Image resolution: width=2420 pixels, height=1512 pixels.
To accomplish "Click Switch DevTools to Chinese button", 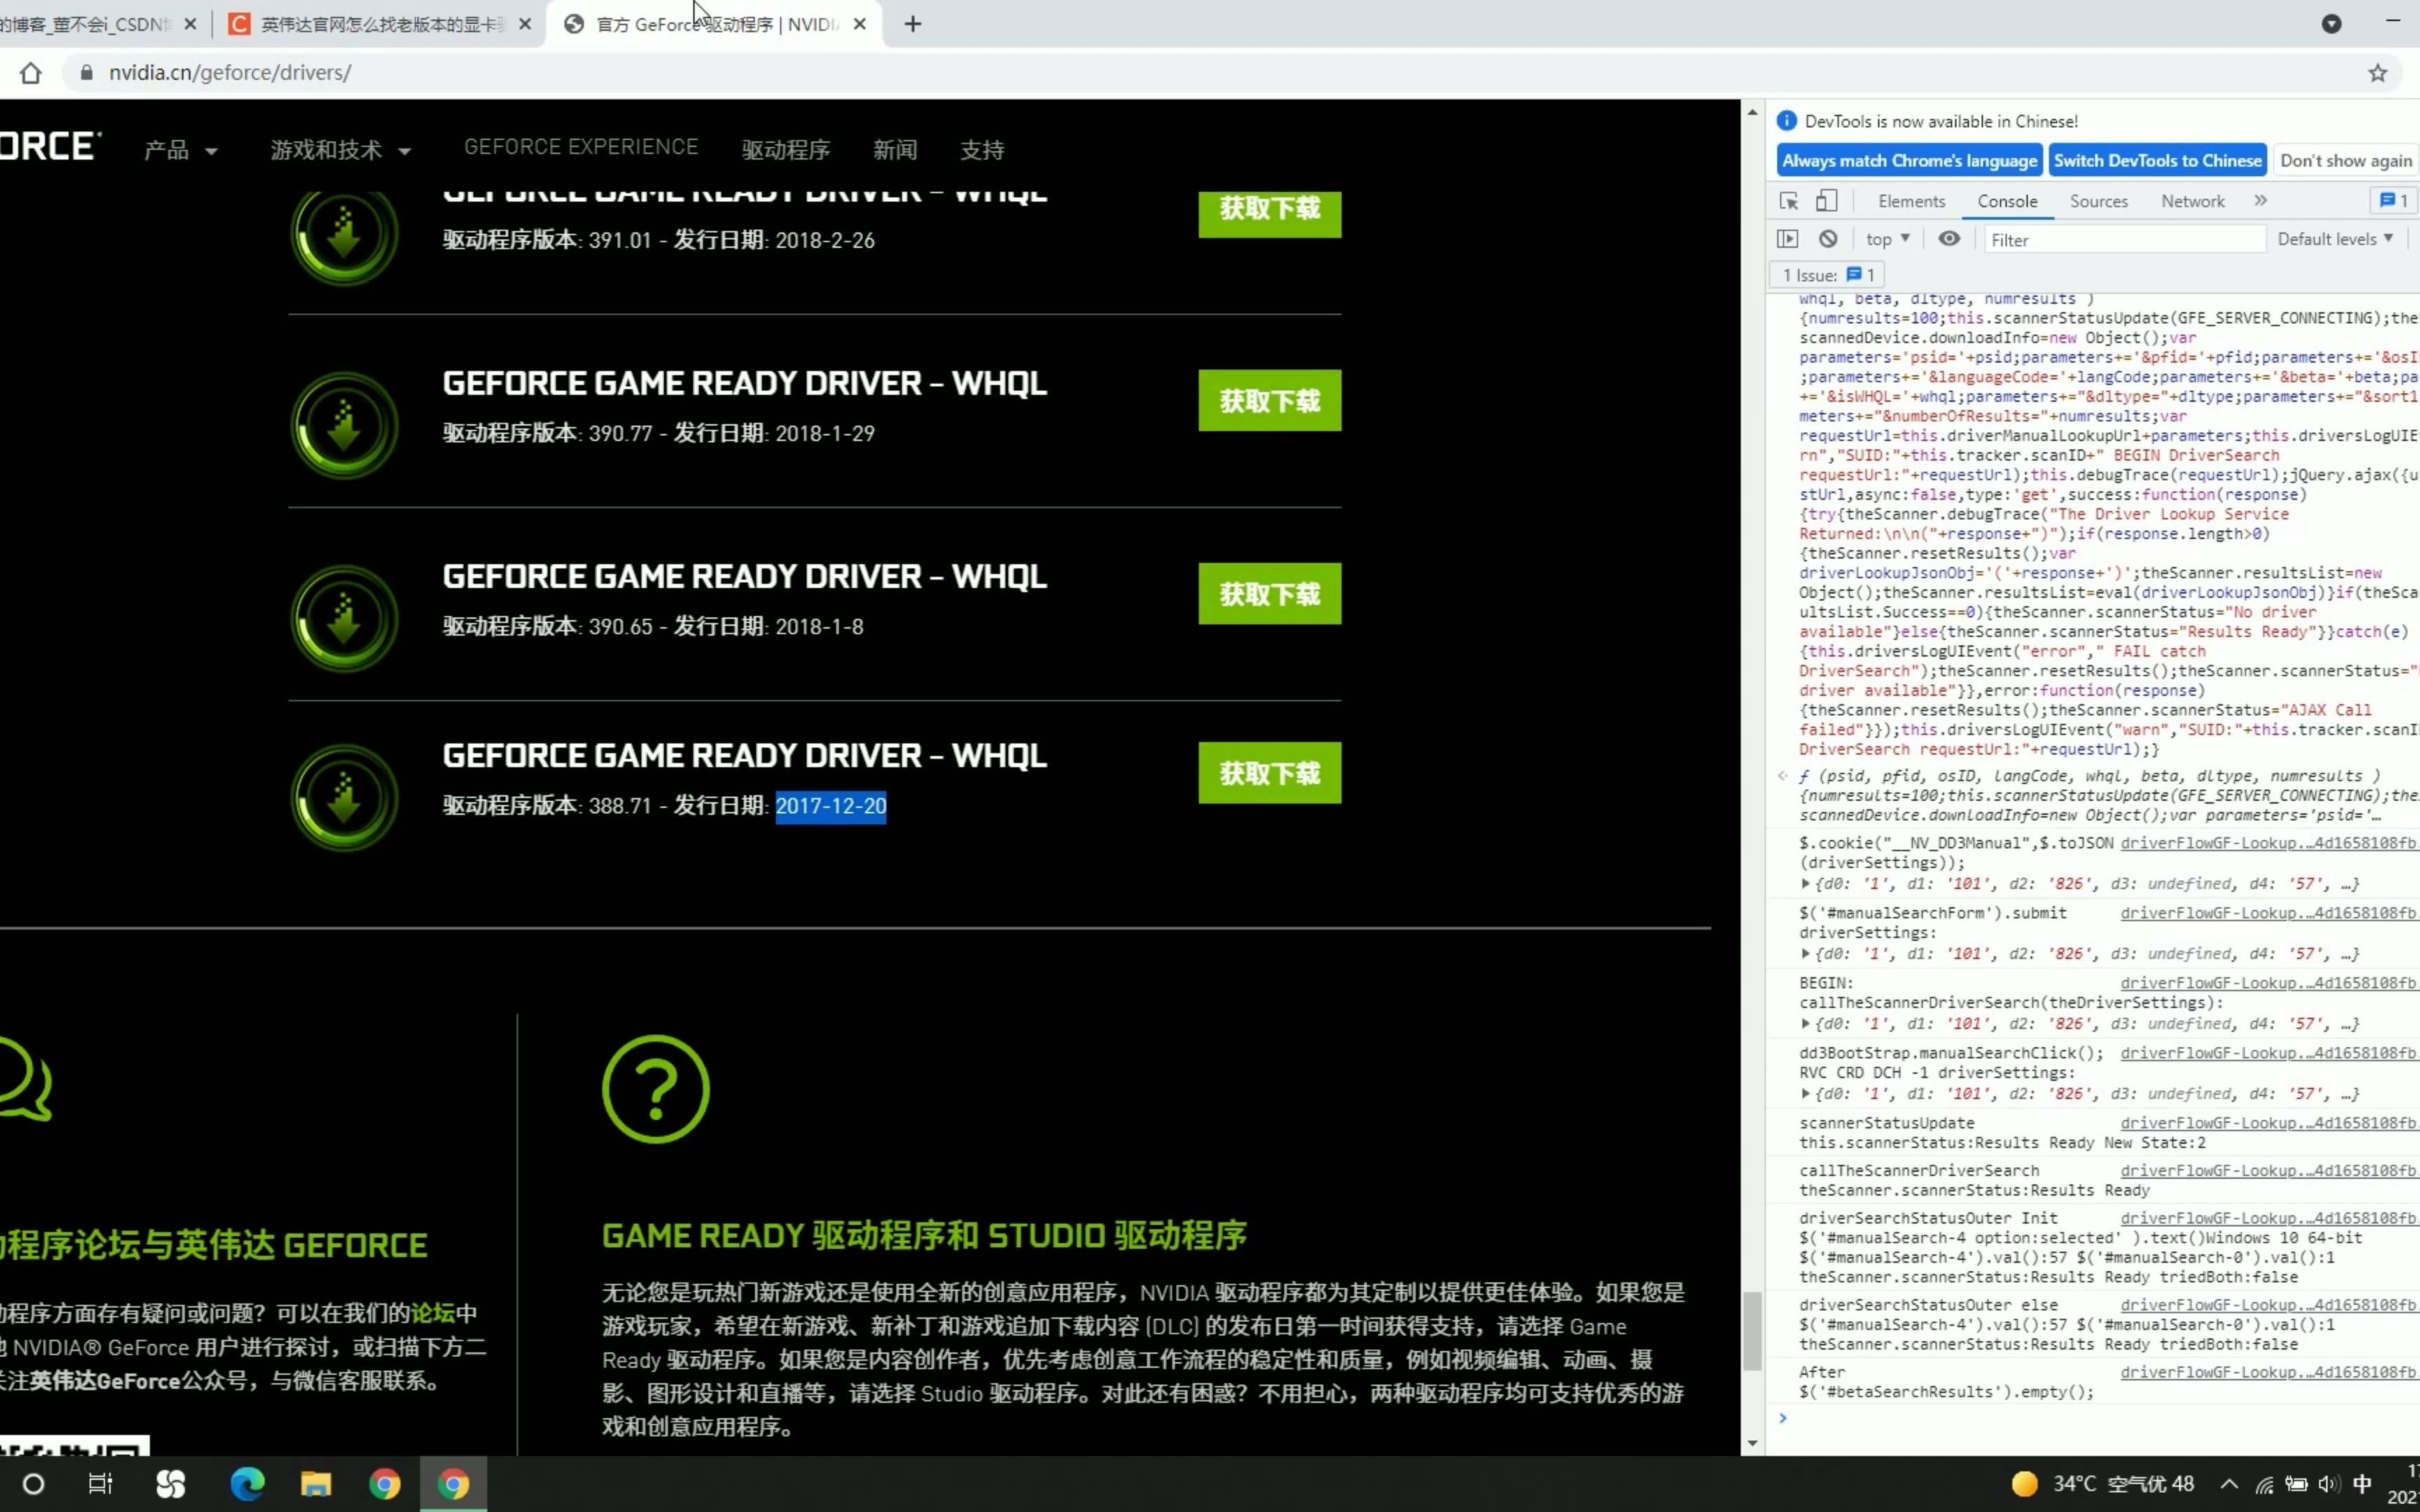I will tap(2157, 161).
